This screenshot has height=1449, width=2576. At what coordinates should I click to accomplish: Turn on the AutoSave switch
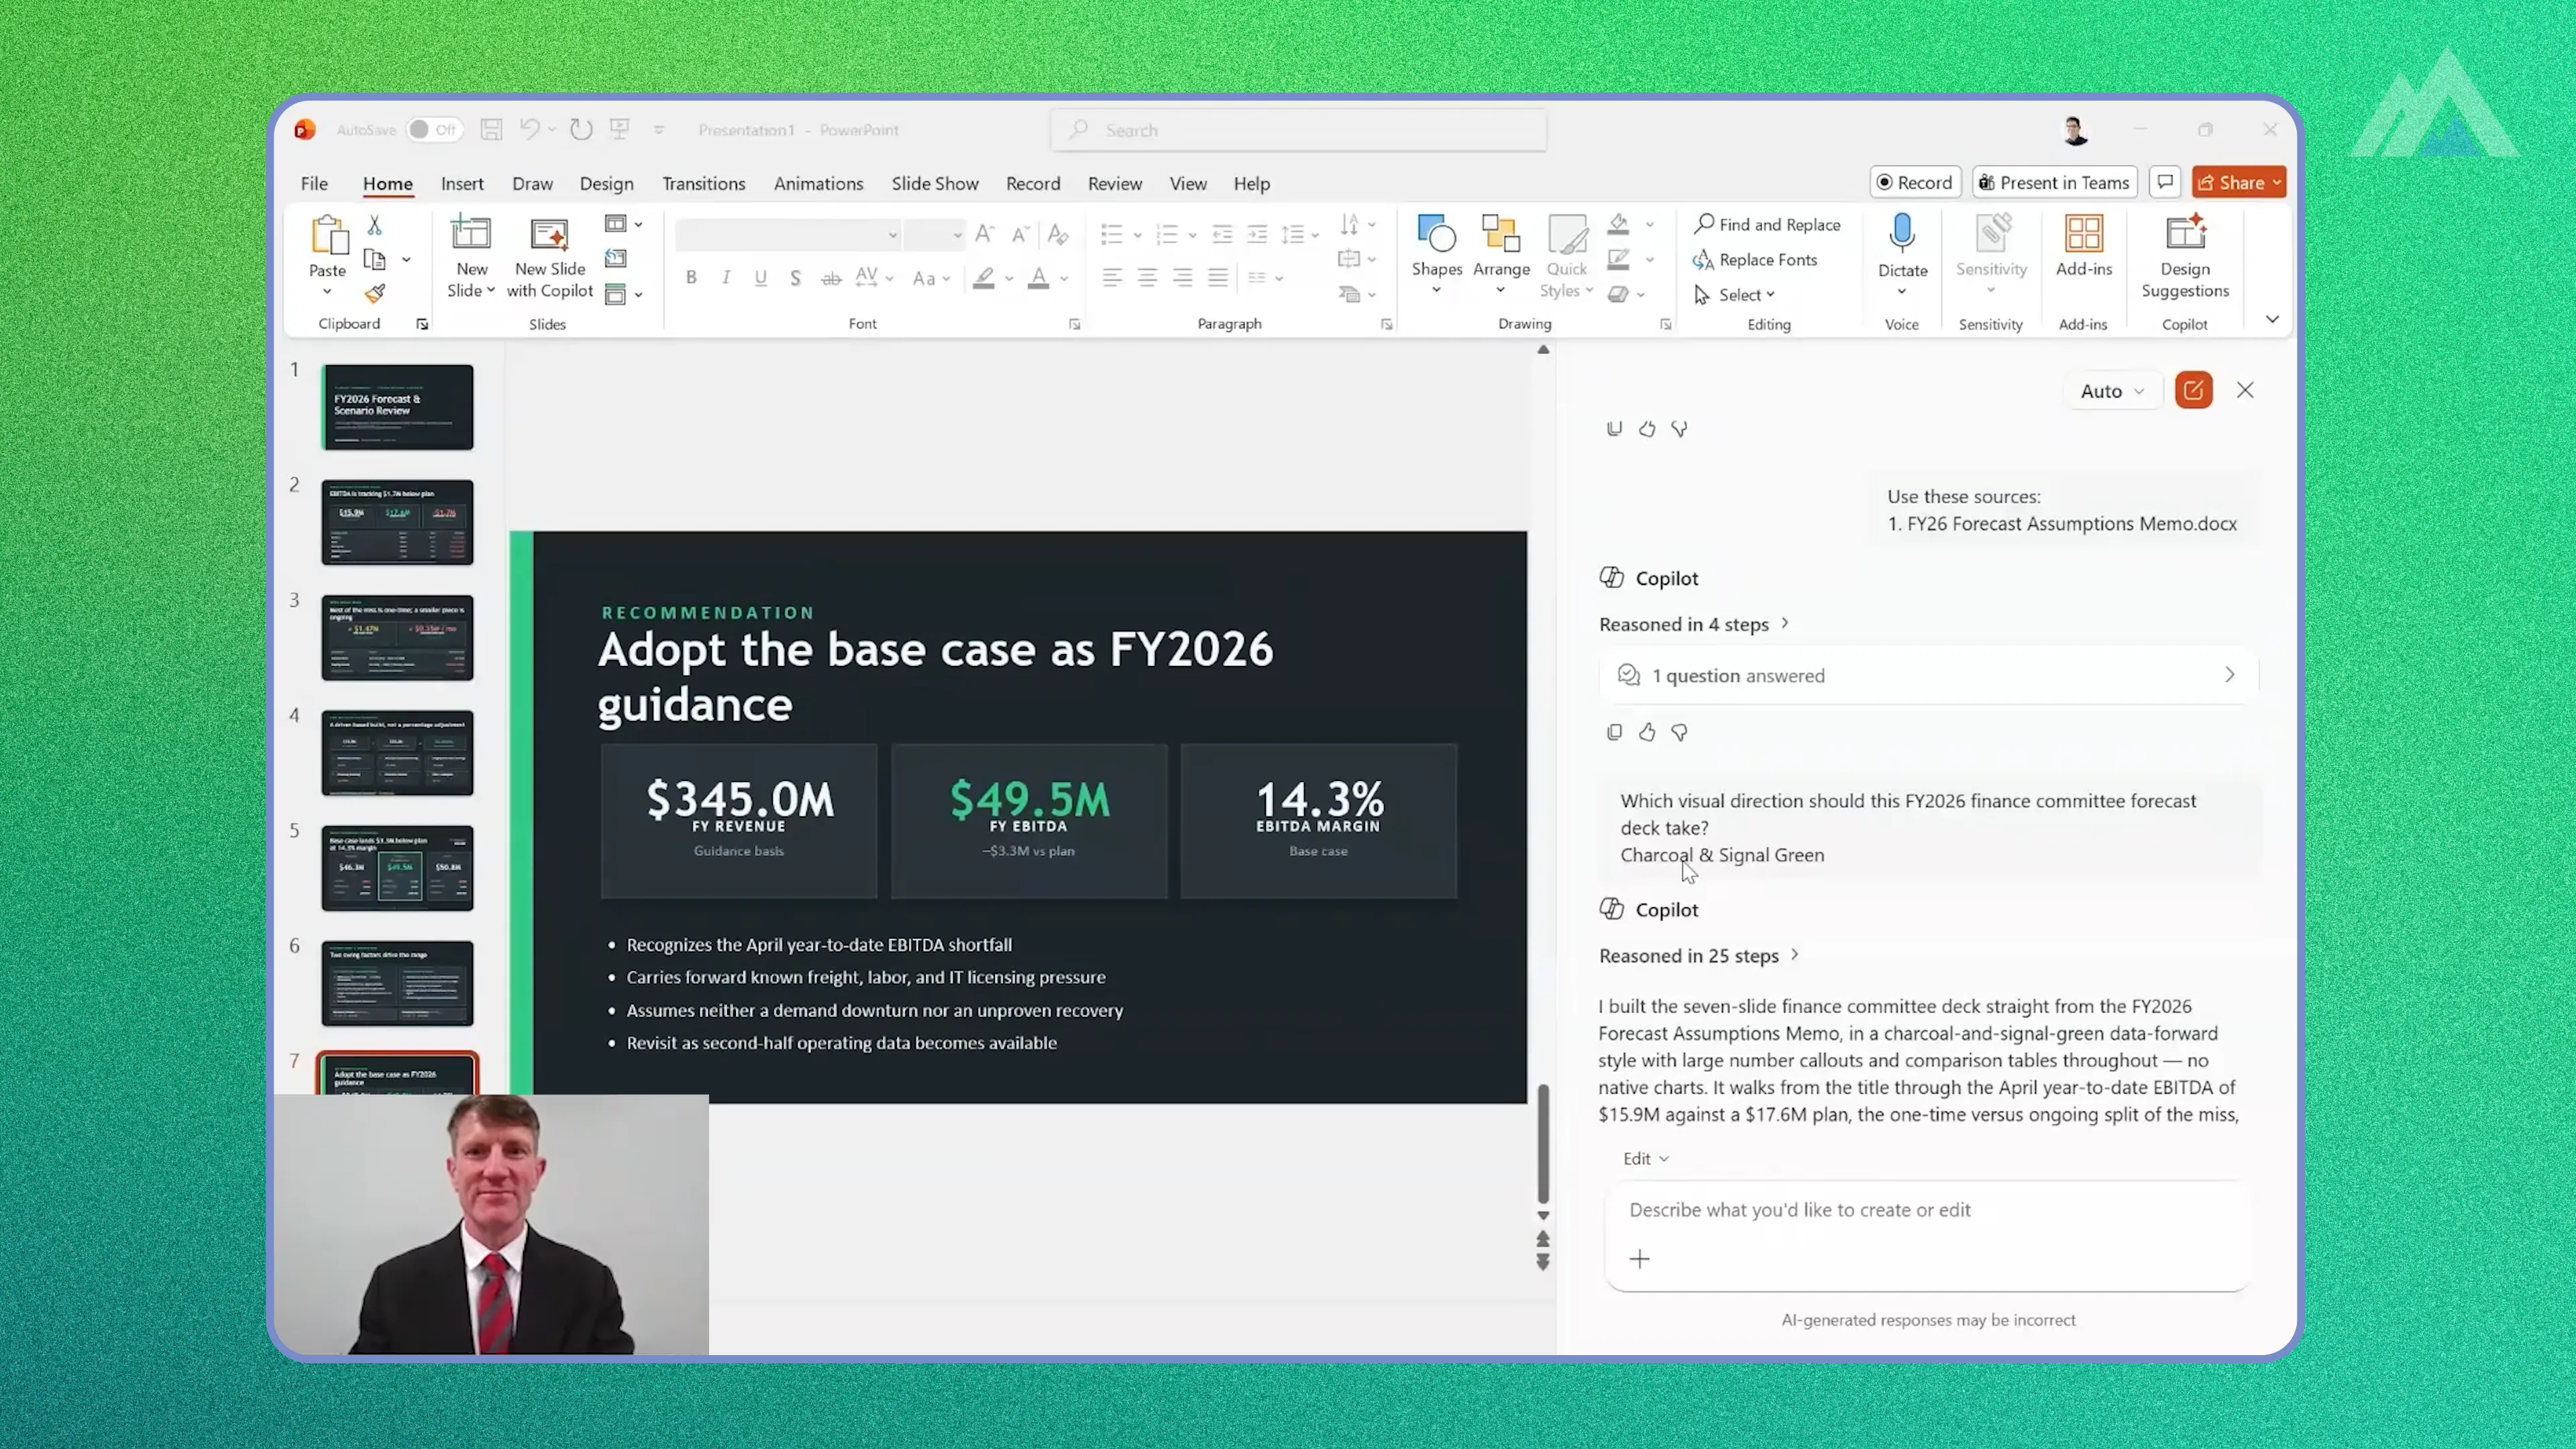coord(434,130)
